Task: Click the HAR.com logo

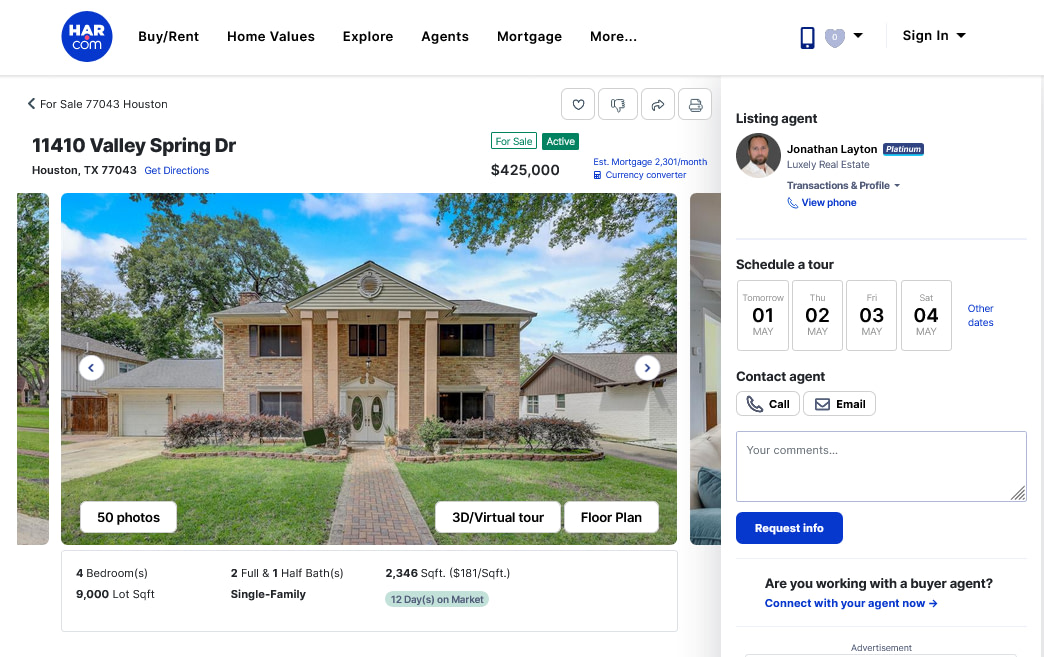Action: 87,37
